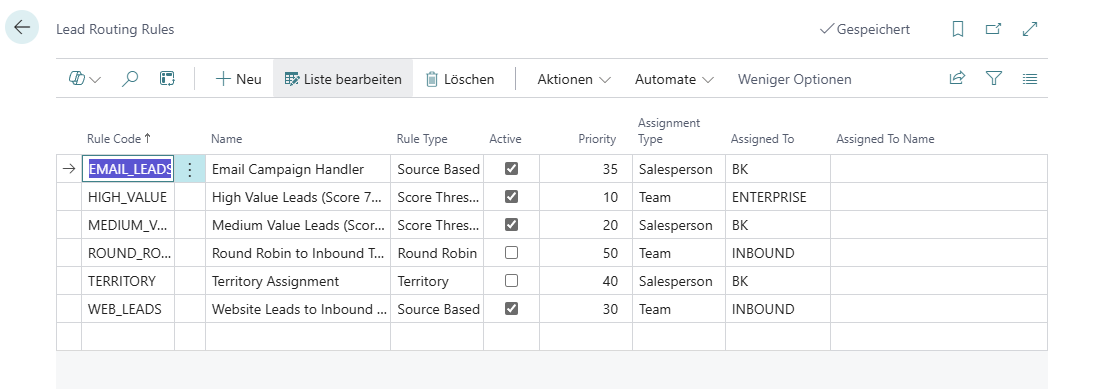The image size is (1104, 389).
Task: Click priority 10 cell
Action: pos(586,197)
